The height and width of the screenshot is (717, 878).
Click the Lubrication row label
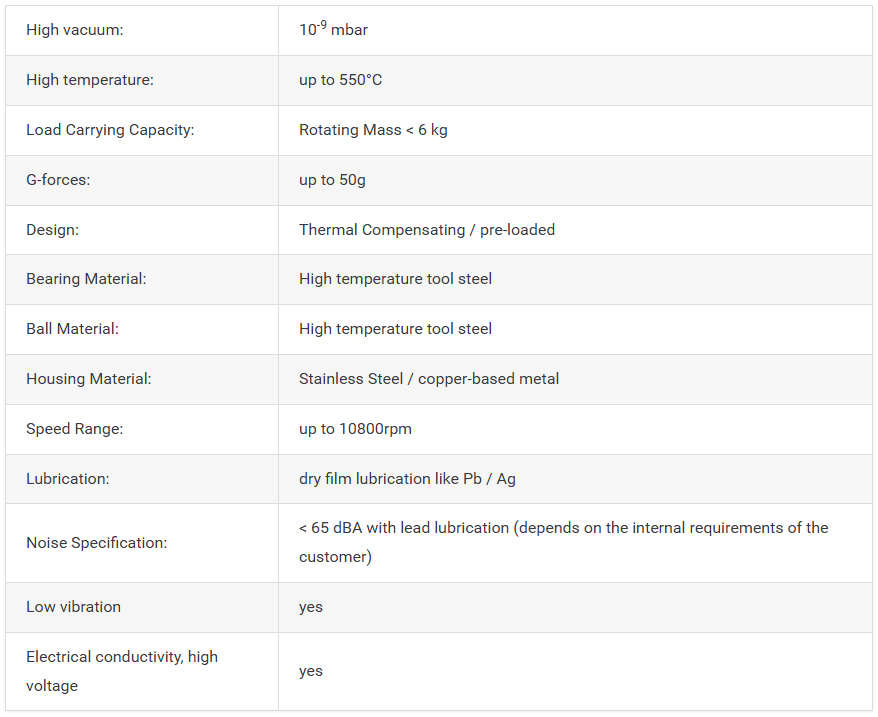coord(68,479)
